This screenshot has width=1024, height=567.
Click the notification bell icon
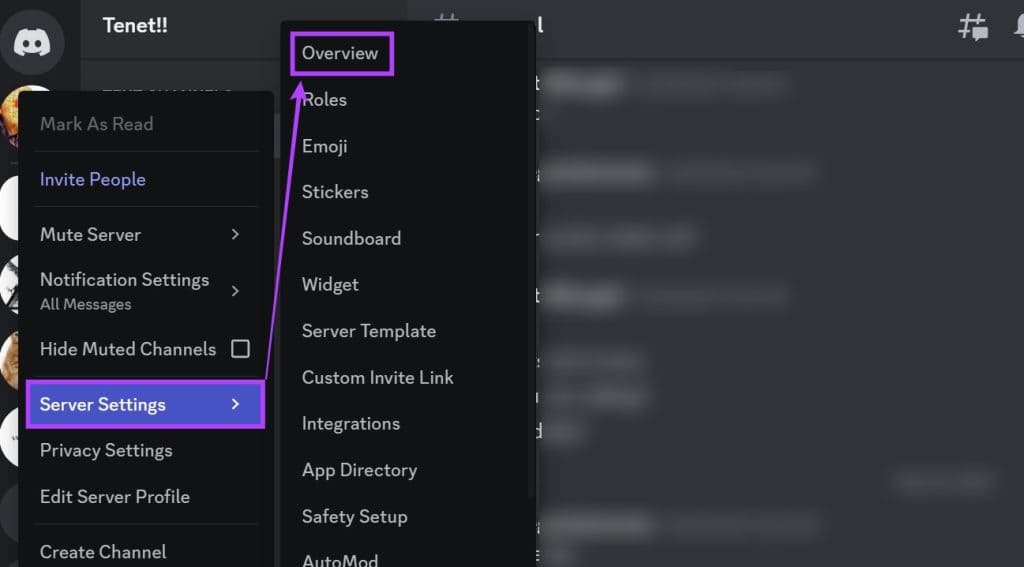(1016, 27)
